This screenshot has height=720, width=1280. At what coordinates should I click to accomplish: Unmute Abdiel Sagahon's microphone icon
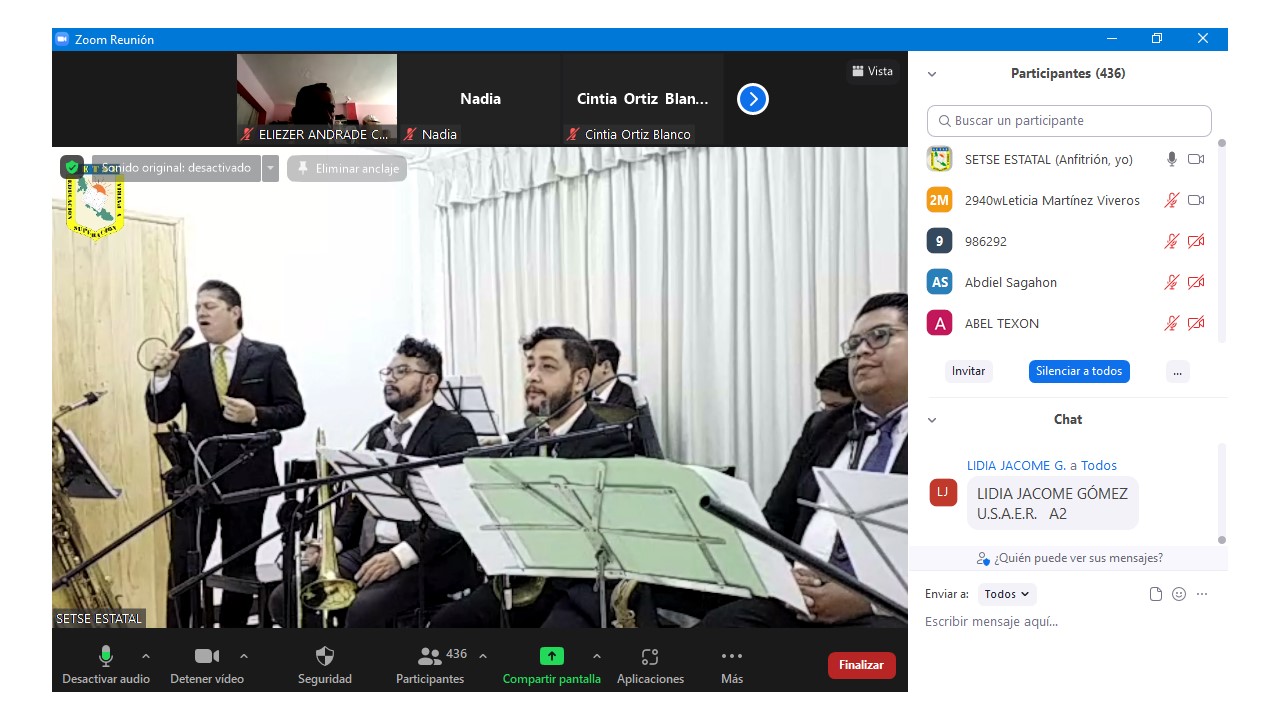point(1171,283)
